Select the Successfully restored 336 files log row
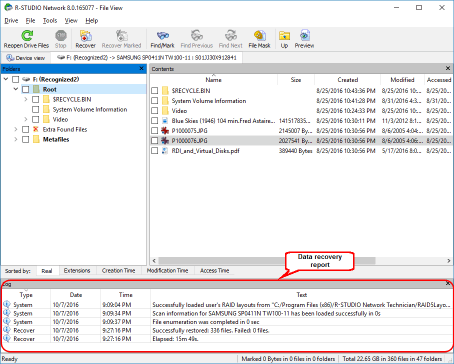Viewport: 454px width, 364px height. pos(227,330)
